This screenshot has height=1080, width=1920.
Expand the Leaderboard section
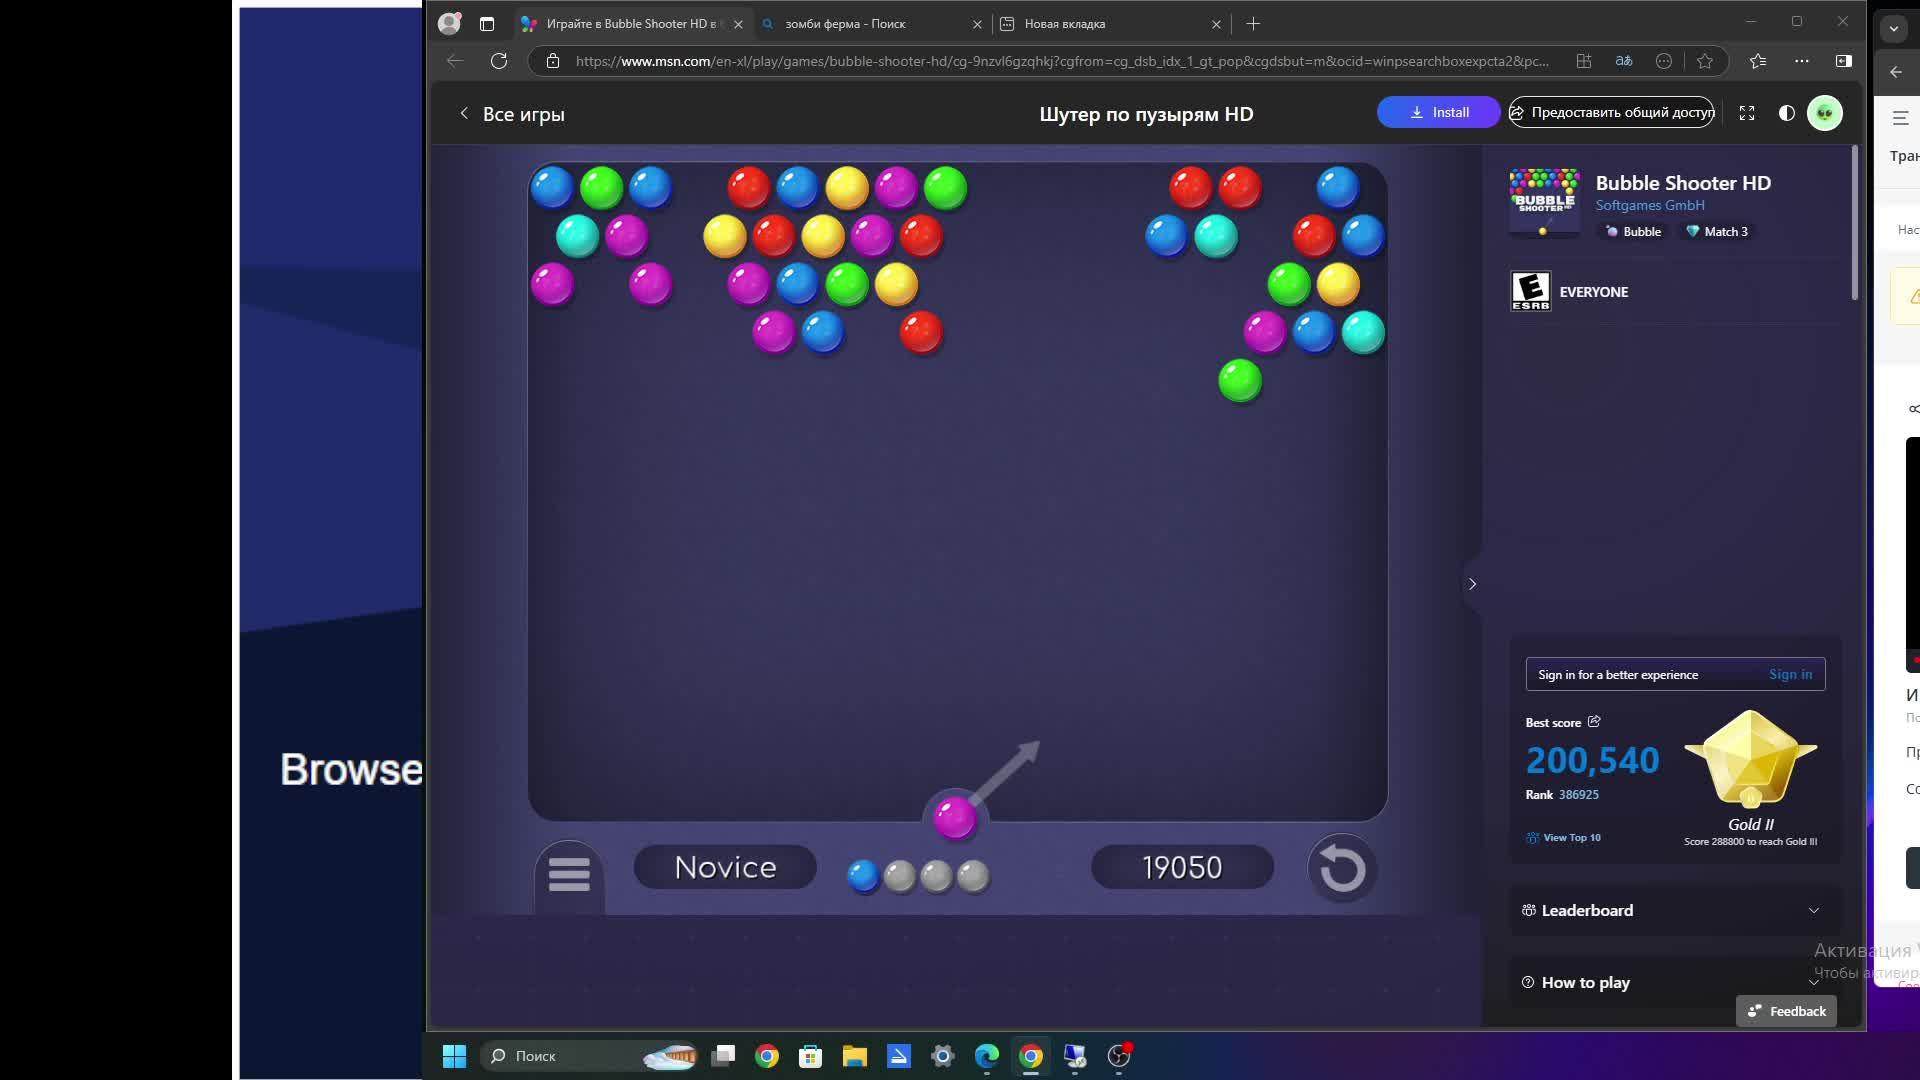pyautogui.click(x=1674, y=910)
